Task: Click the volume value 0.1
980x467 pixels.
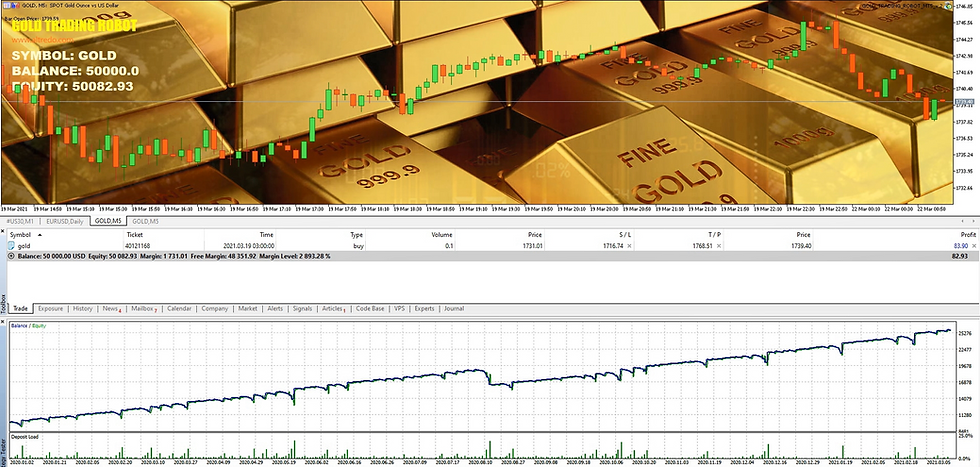Action: [449, 246]
